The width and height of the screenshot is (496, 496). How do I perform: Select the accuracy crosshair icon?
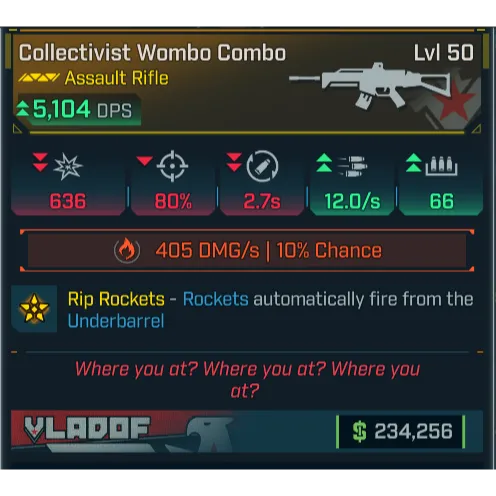coord(172,166)
